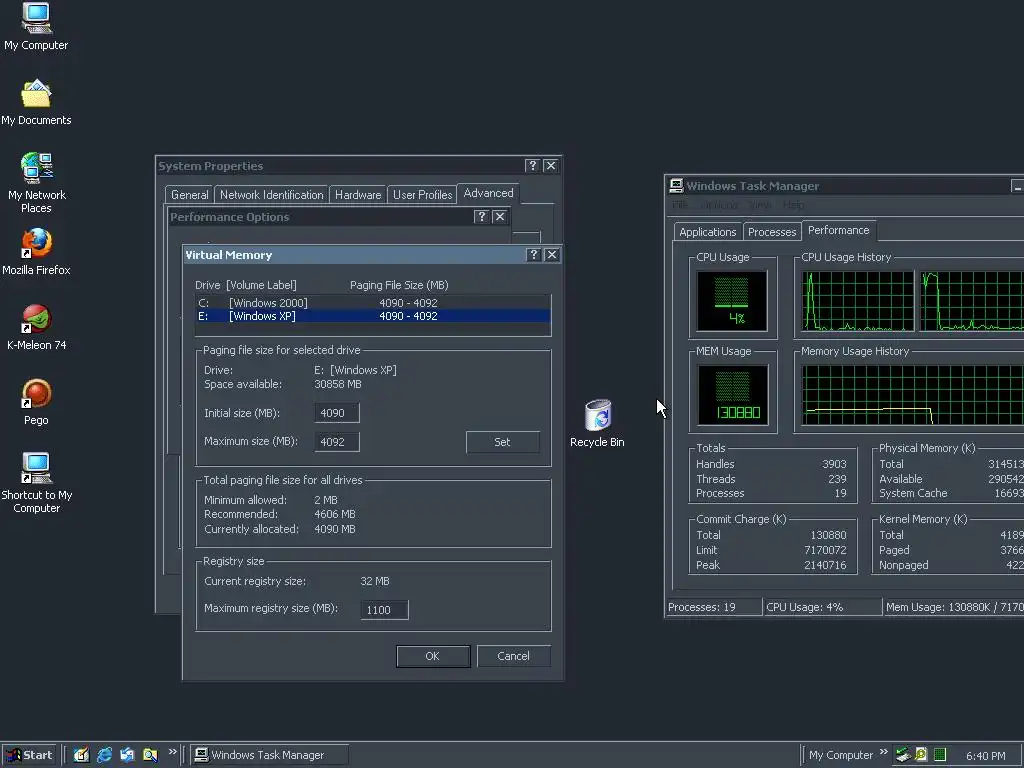
Task: Click the Recommended 4606 MB value
Action: tap(335, 514)
